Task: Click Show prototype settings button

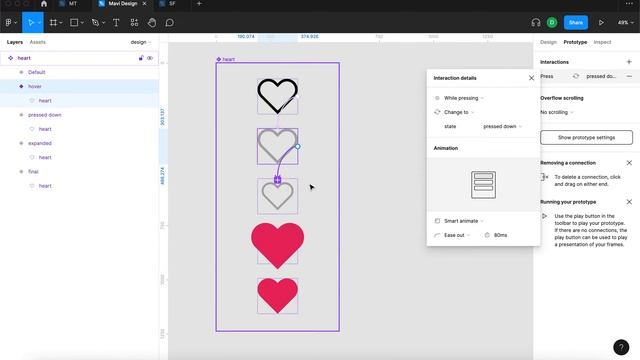Action: click(586, 138)
